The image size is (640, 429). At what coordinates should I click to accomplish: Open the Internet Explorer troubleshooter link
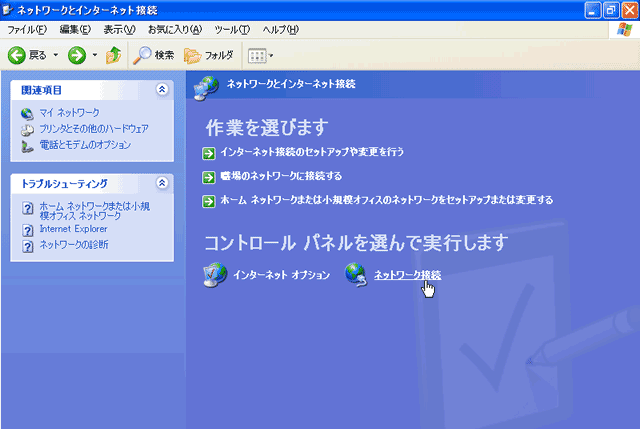click(x=73, y=229)
